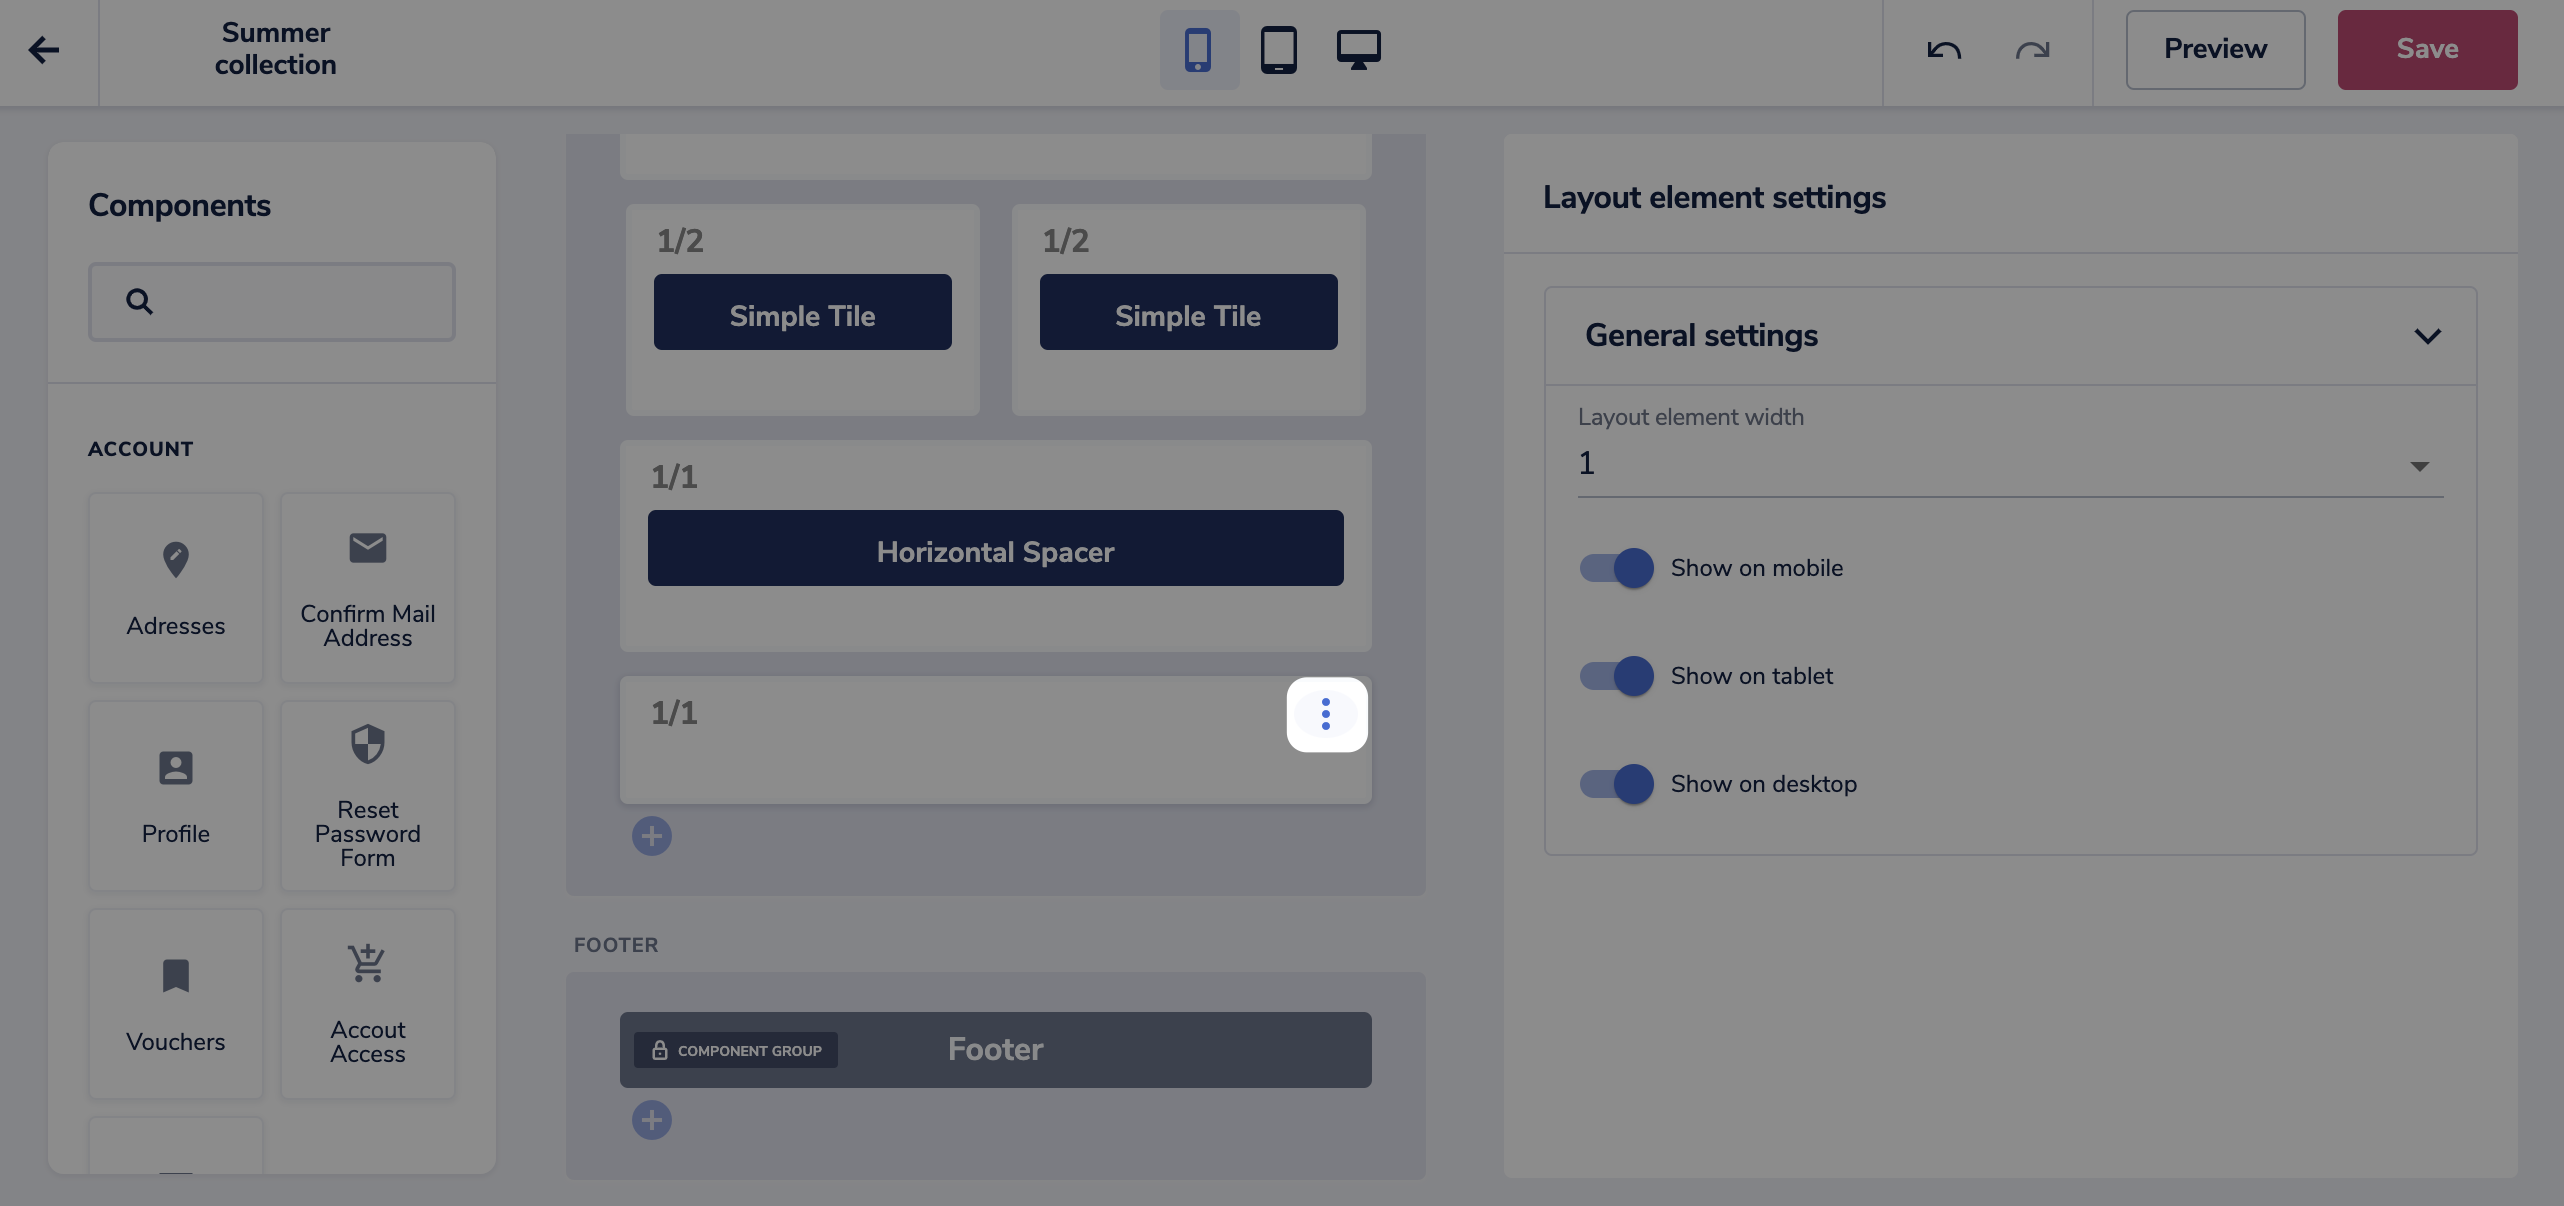
Task: Select the Accout Access component
Action: coord(368,1004)
